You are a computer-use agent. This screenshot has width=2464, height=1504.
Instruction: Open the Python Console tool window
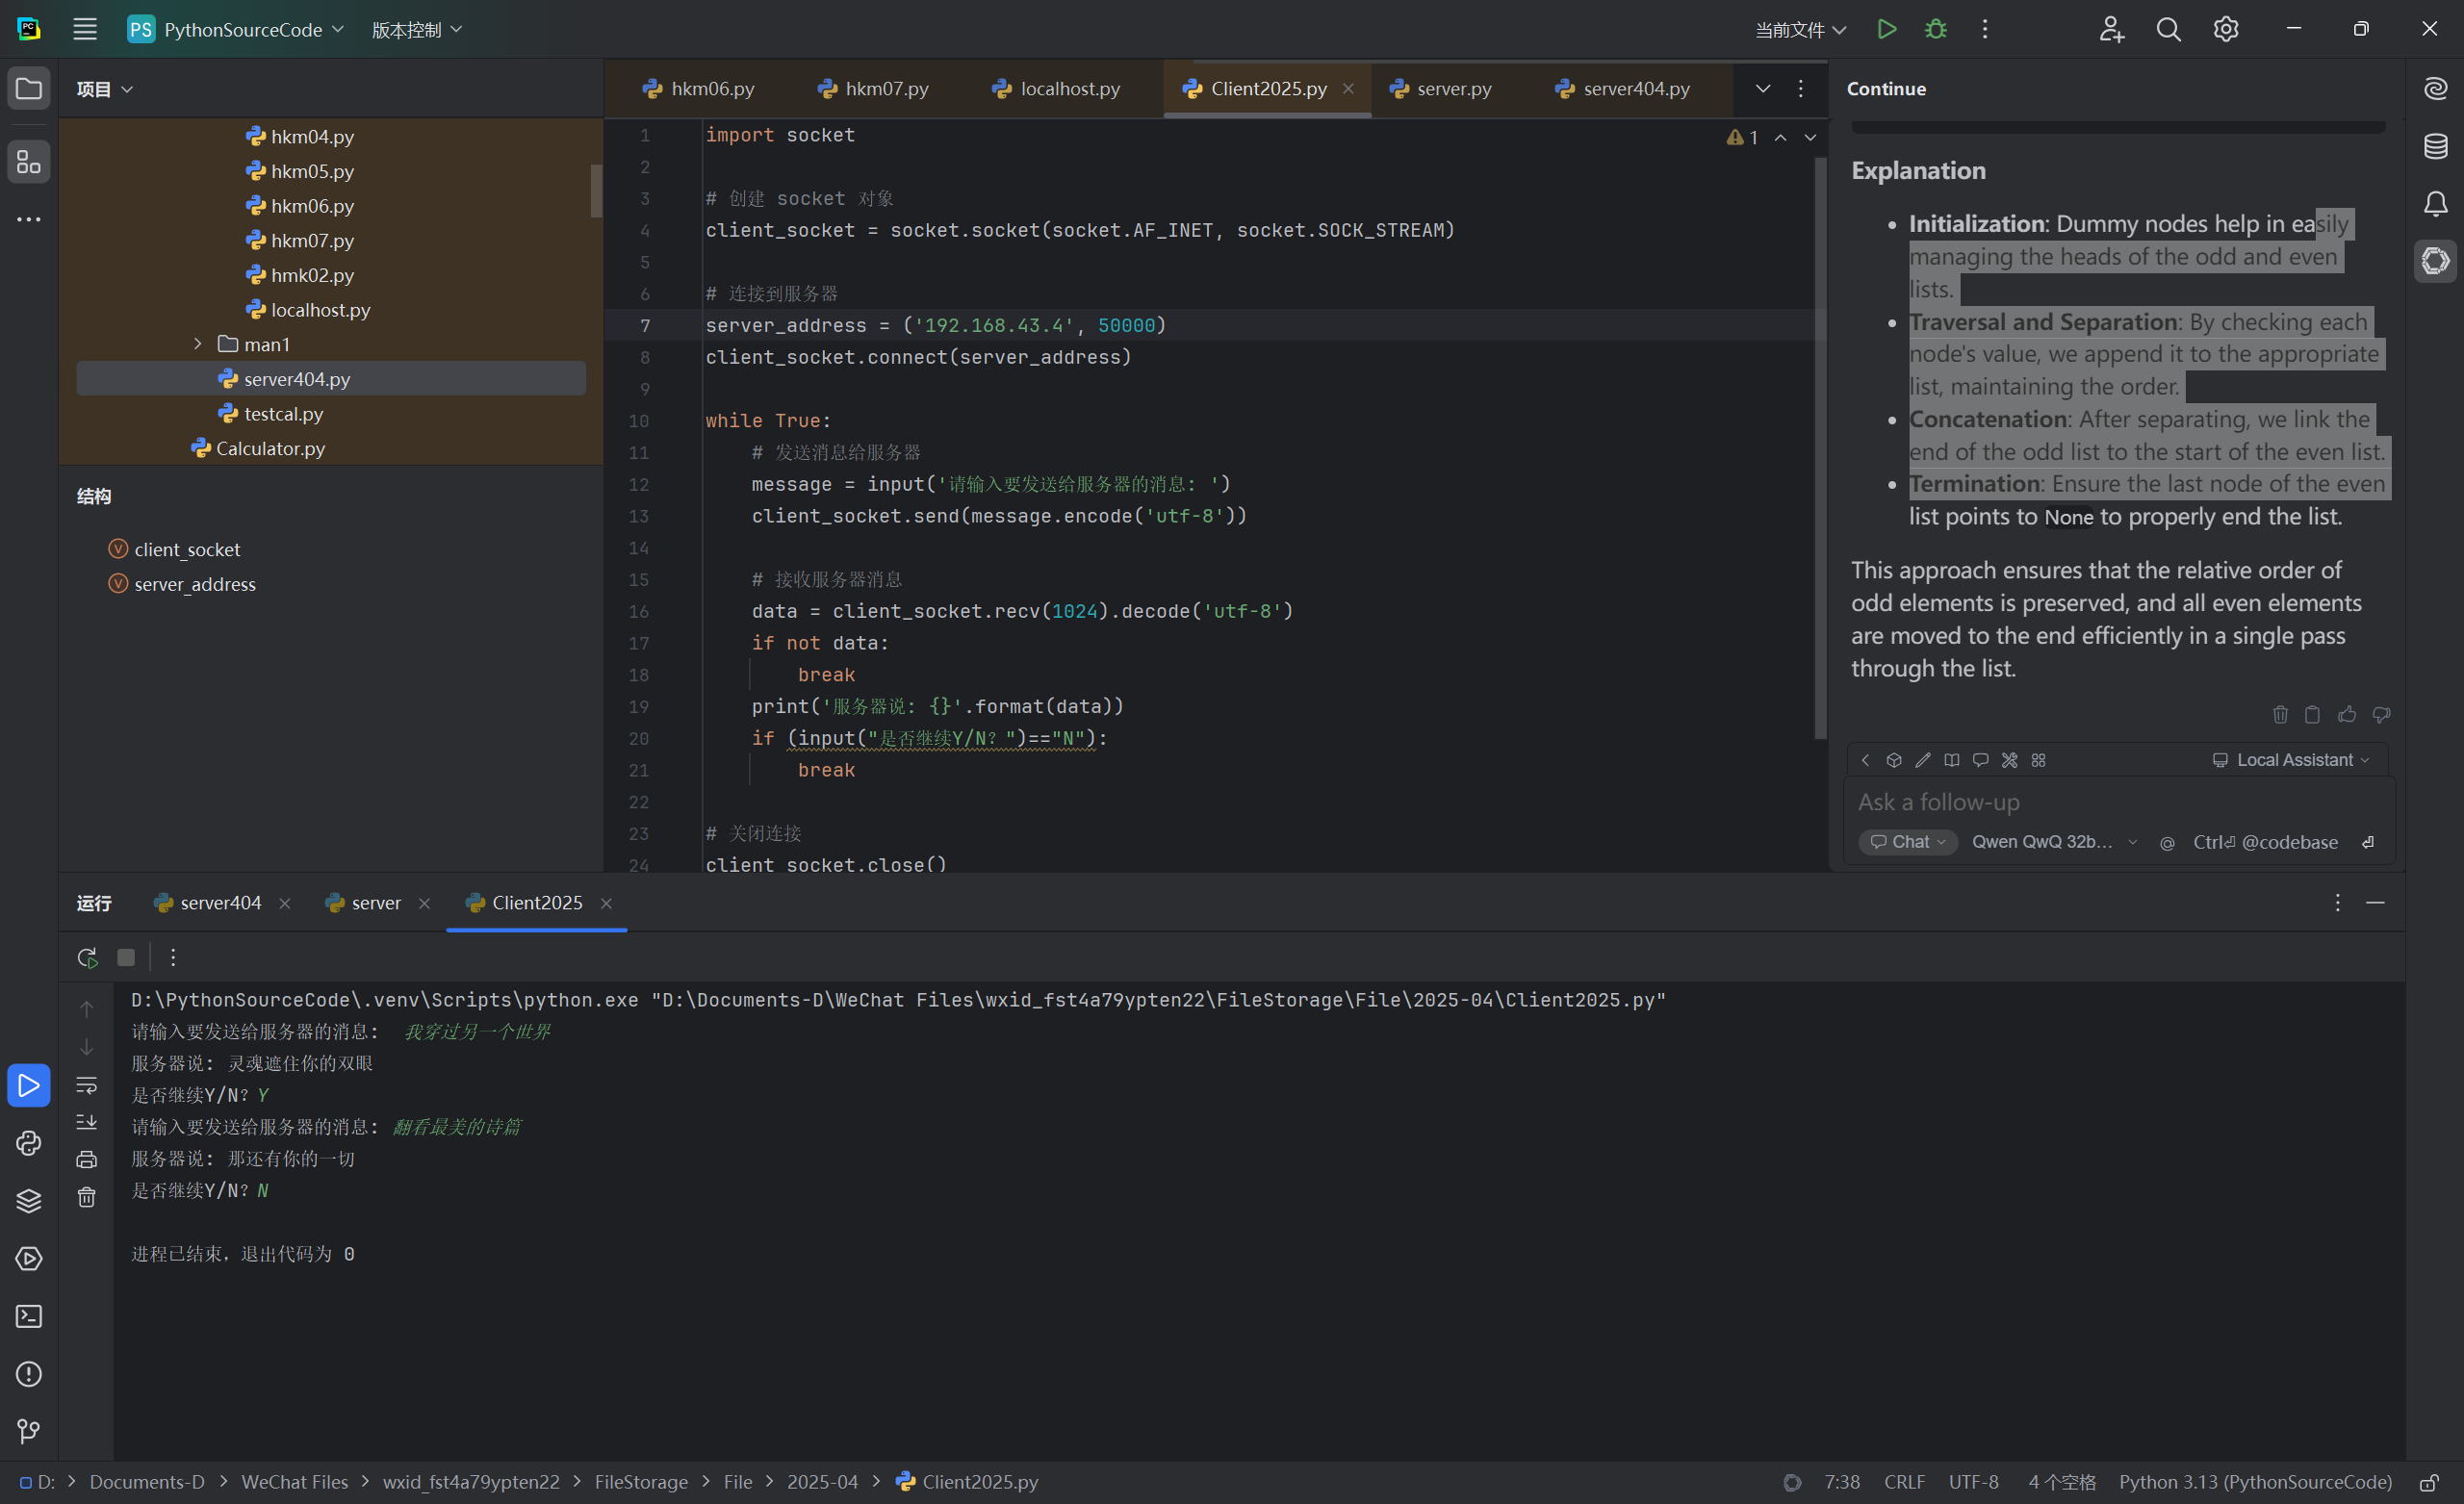[29, 1143]
